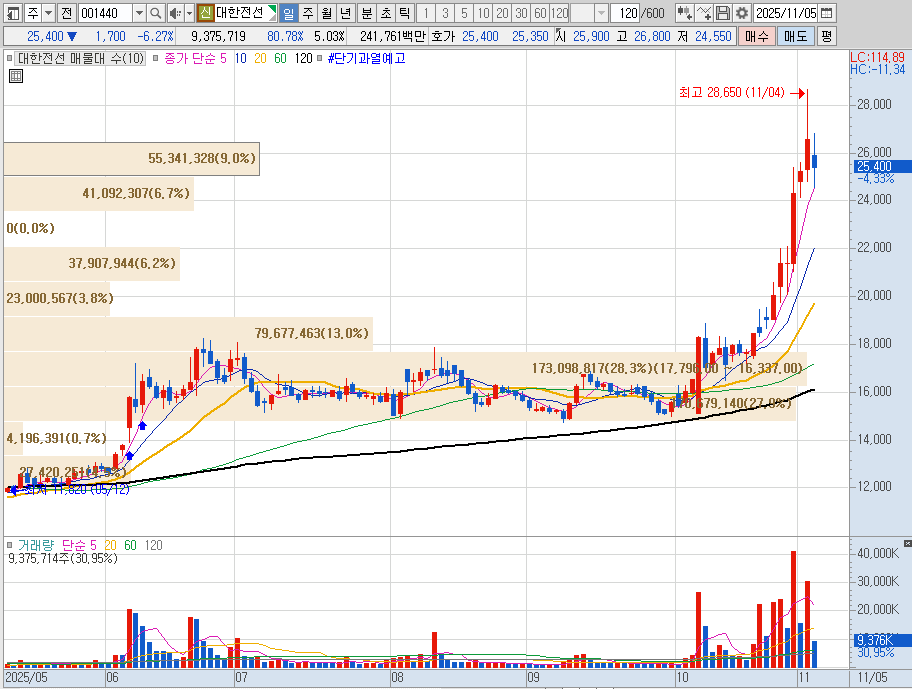Click the 001440 stock code field
The image size is (912, 689).
106,13
